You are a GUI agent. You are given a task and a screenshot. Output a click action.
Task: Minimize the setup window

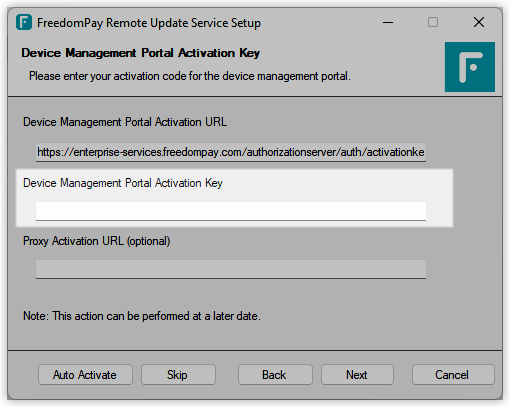point(388,23)
